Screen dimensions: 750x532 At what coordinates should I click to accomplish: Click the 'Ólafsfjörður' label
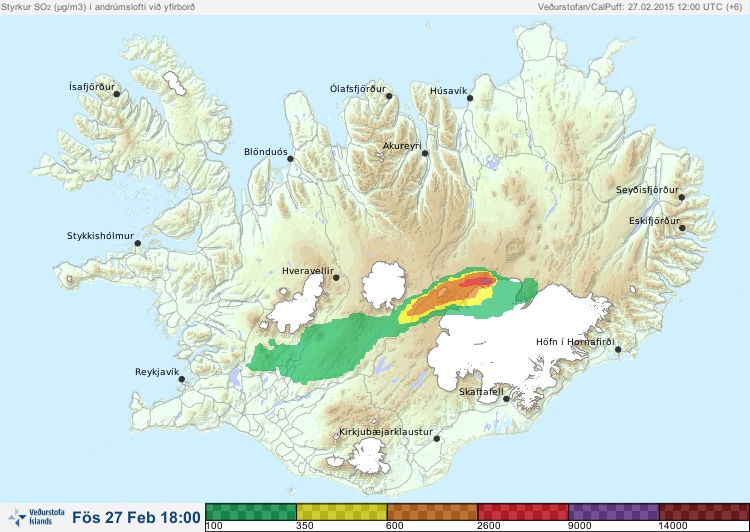[358, 89]
